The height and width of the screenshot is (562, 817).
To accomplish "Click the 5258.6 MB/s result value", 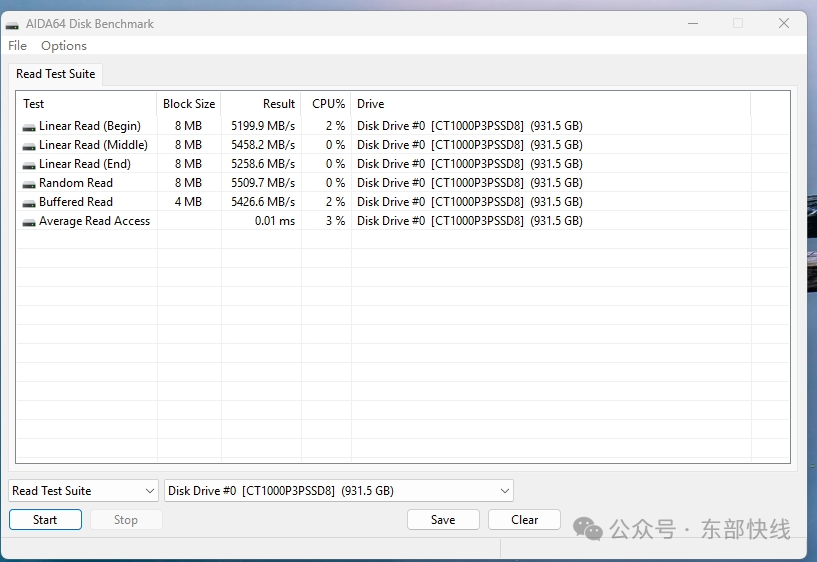I will pos(263,164).
